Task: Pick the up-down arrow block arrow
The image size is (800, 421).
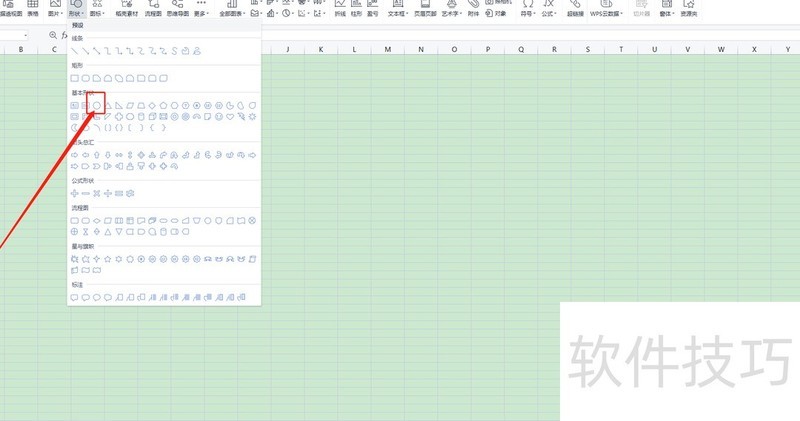Action: tap(130, 155)
